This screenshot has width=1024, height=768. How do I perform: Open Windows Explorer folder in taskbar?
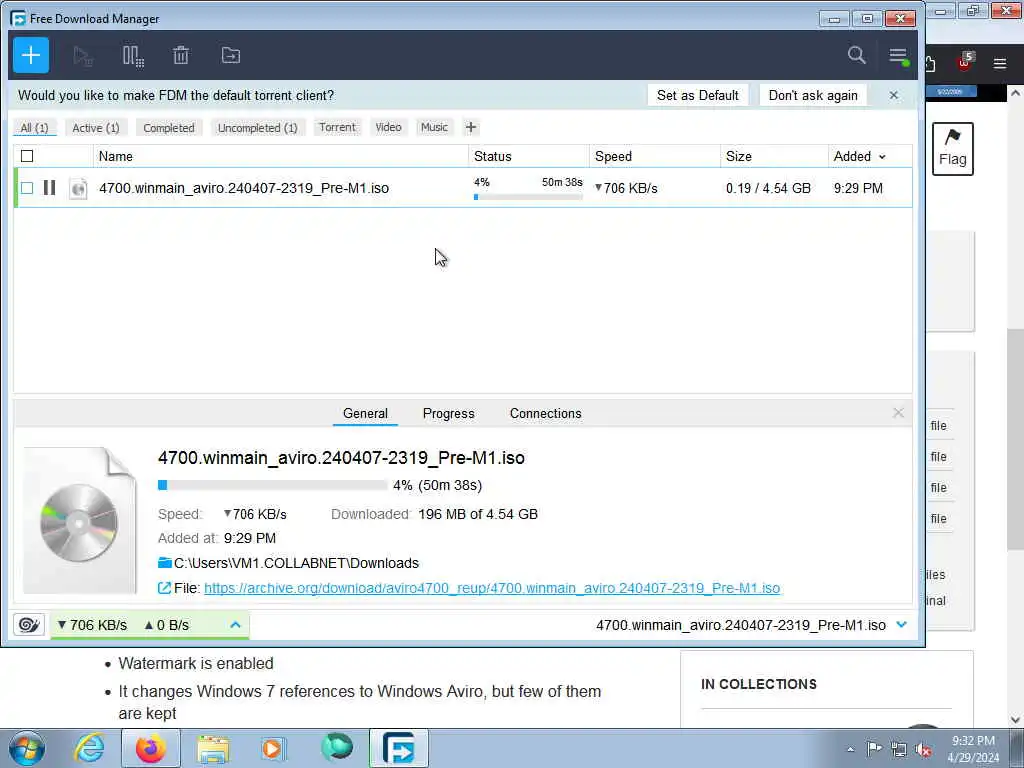pyautogui.click(x=213, y=749)
